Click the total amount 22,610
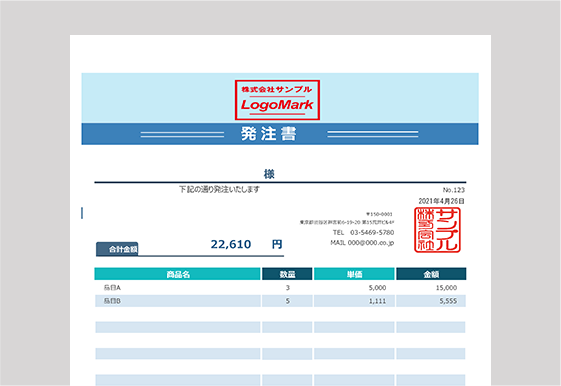Screen dimensions: 561x386 click(x=231, y=244)
